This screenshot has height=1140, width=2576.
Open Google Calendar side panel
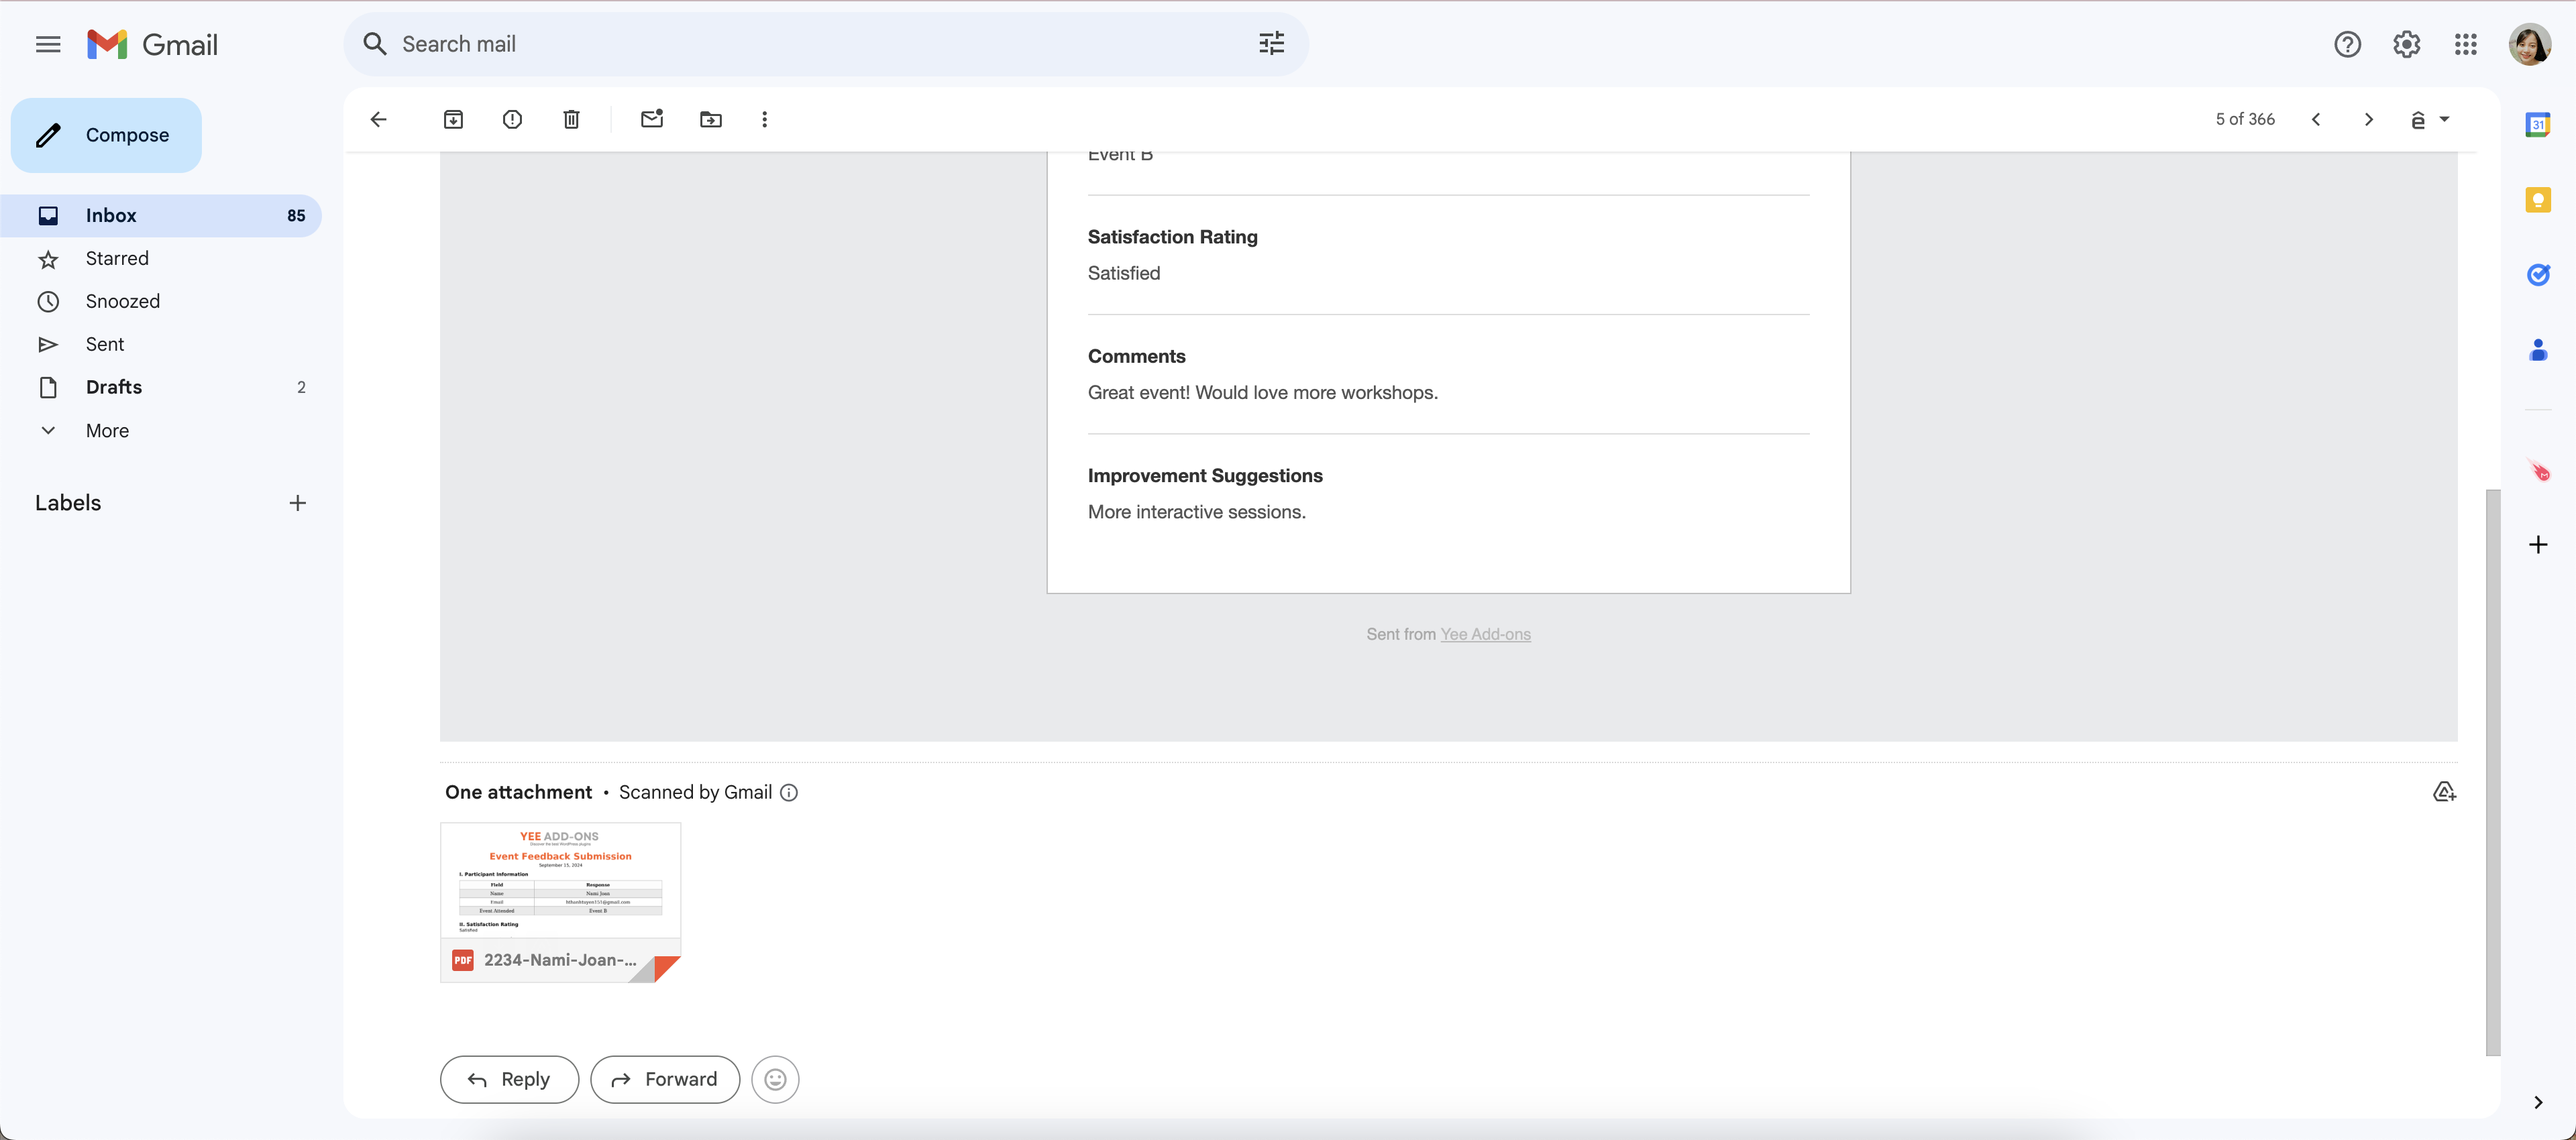(x=2538, y=124)
